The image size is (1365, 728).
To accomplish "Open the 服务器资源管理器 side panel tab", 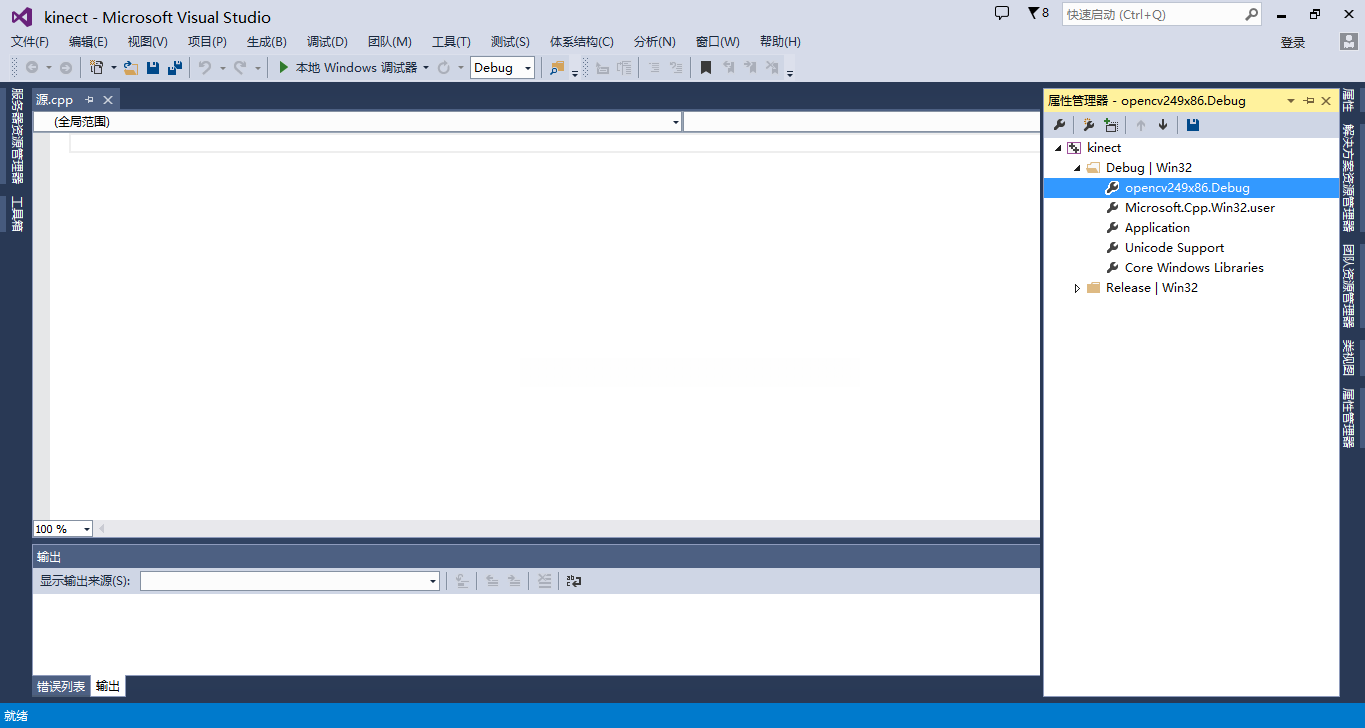I will point(17,136).
